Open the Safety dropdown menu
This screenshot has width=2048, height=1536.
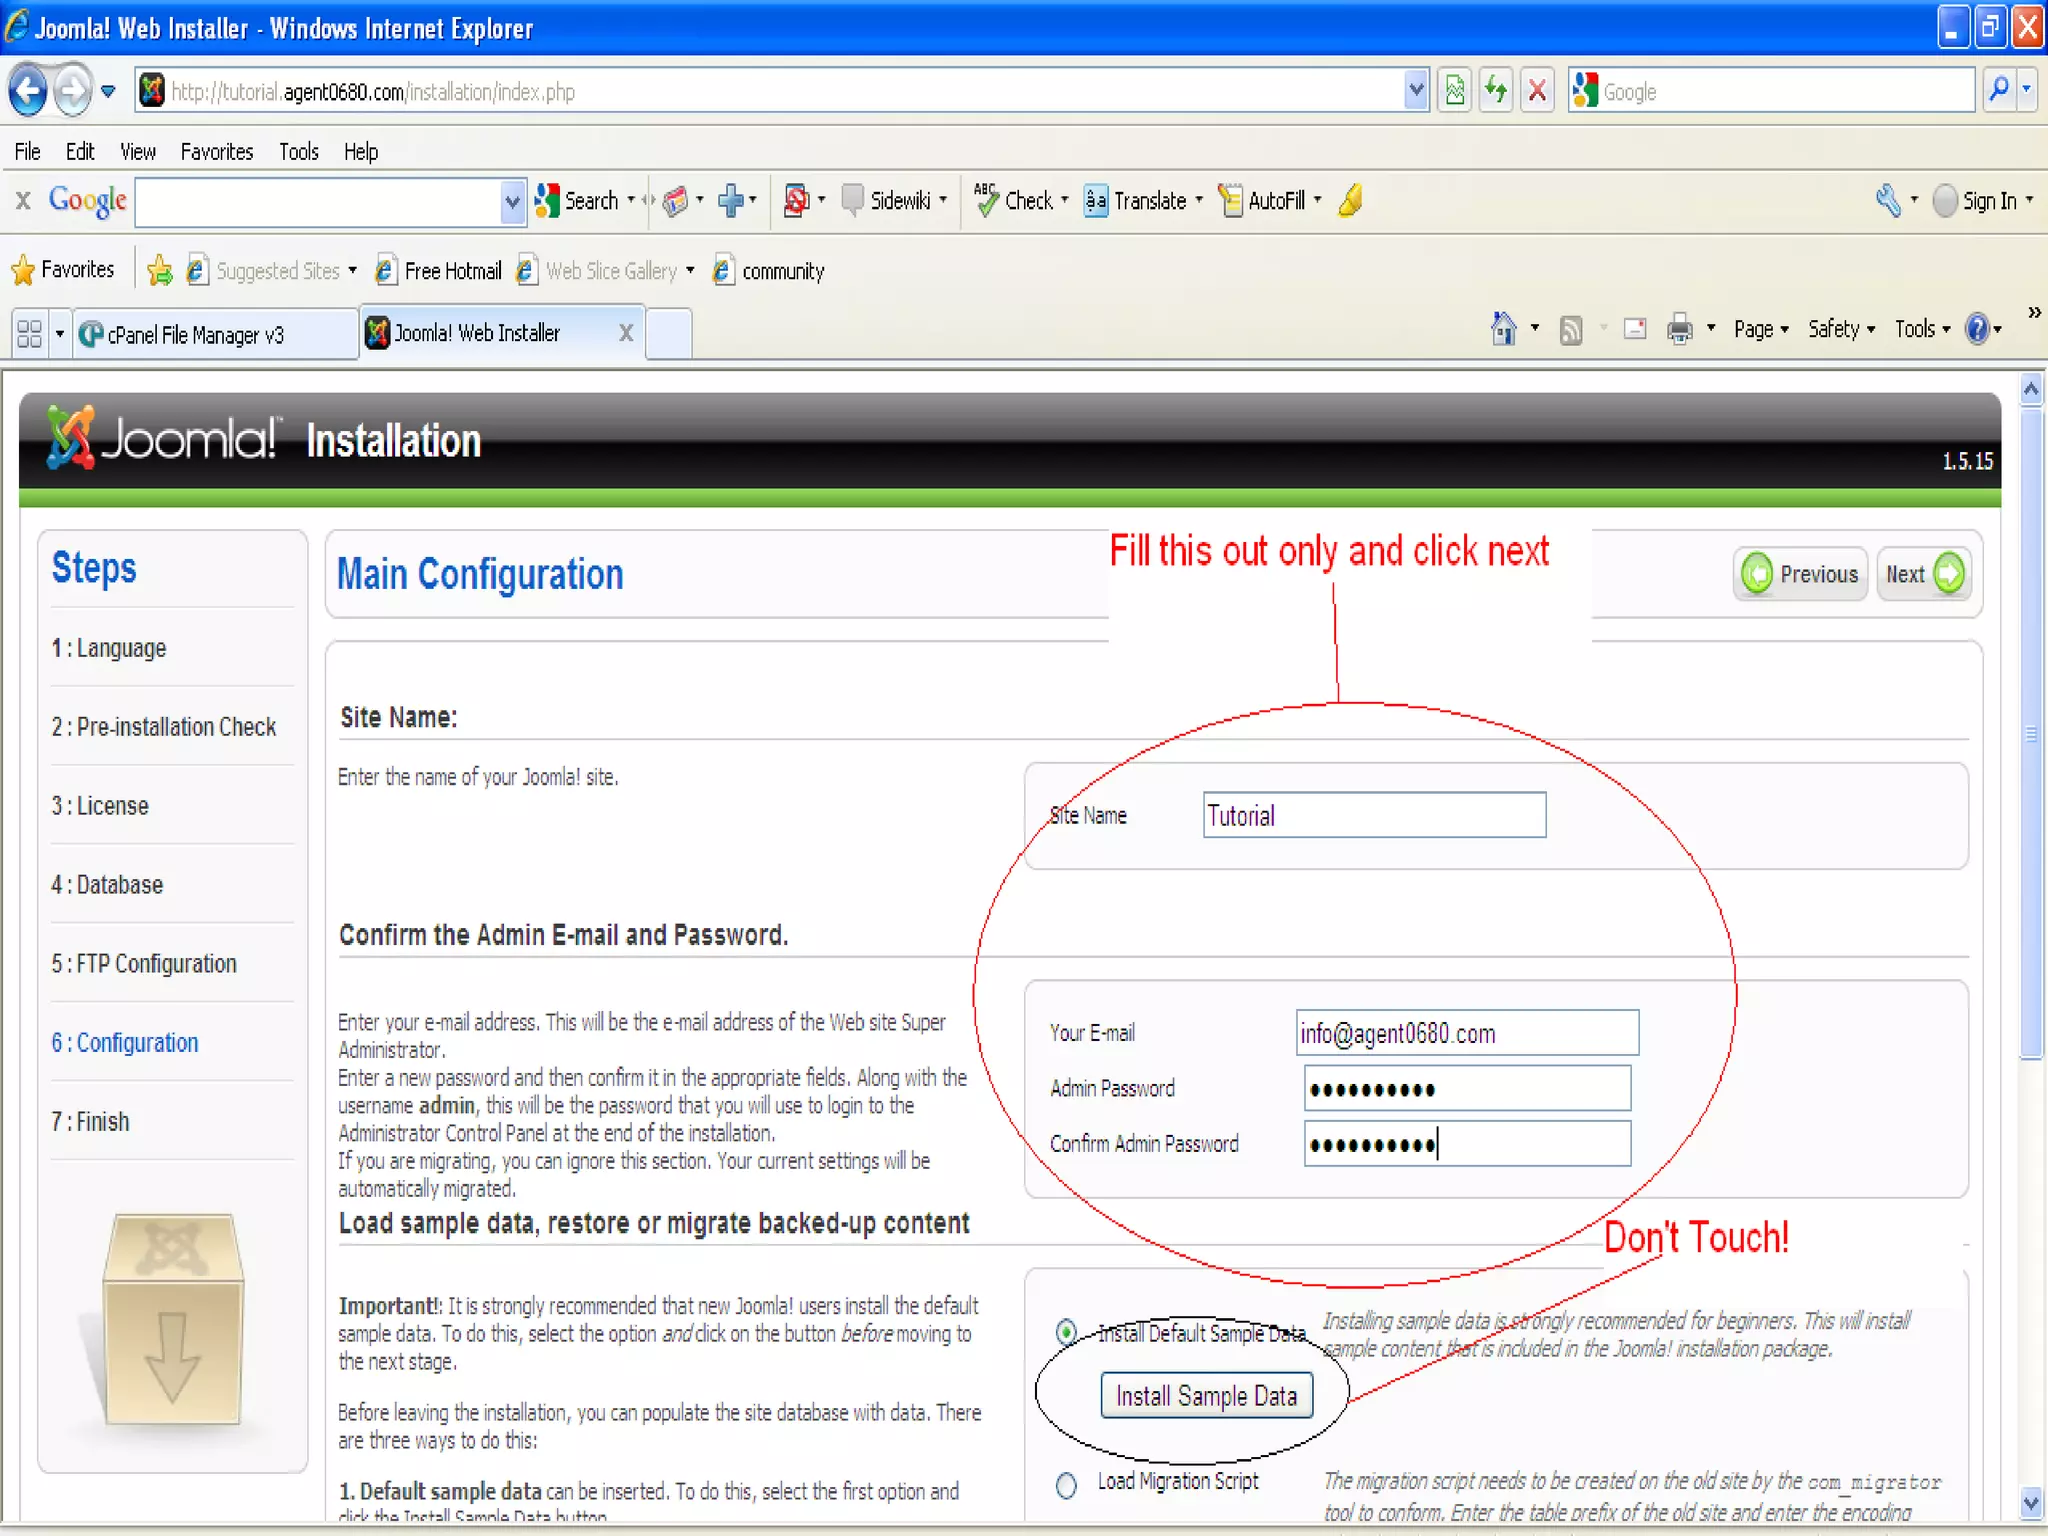pyautogui.click(x=1840, y=329)
